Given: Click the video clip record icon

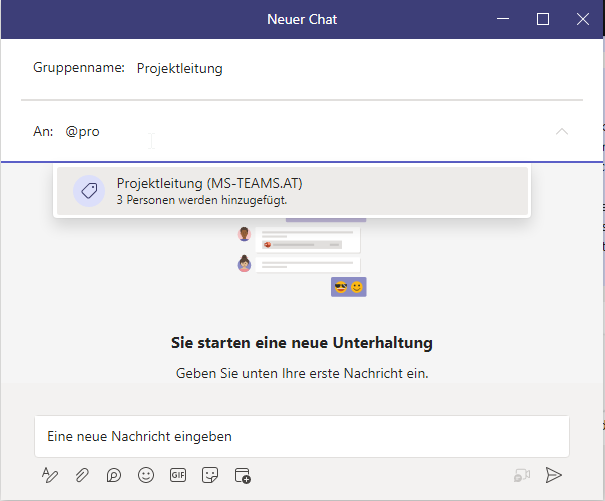Looking at the screenshot, I should (522, 475).
